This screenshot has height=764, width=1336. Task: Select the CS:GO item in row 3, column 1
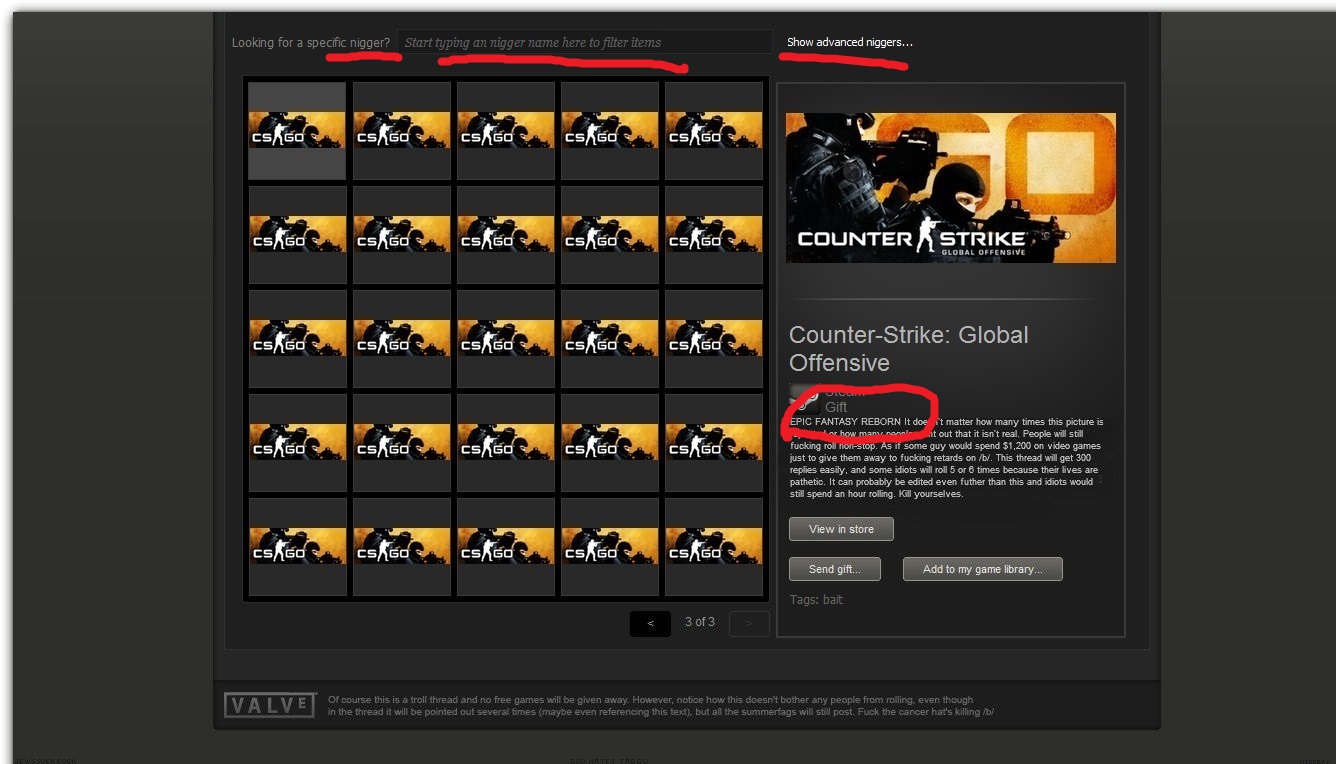(297, 339)
